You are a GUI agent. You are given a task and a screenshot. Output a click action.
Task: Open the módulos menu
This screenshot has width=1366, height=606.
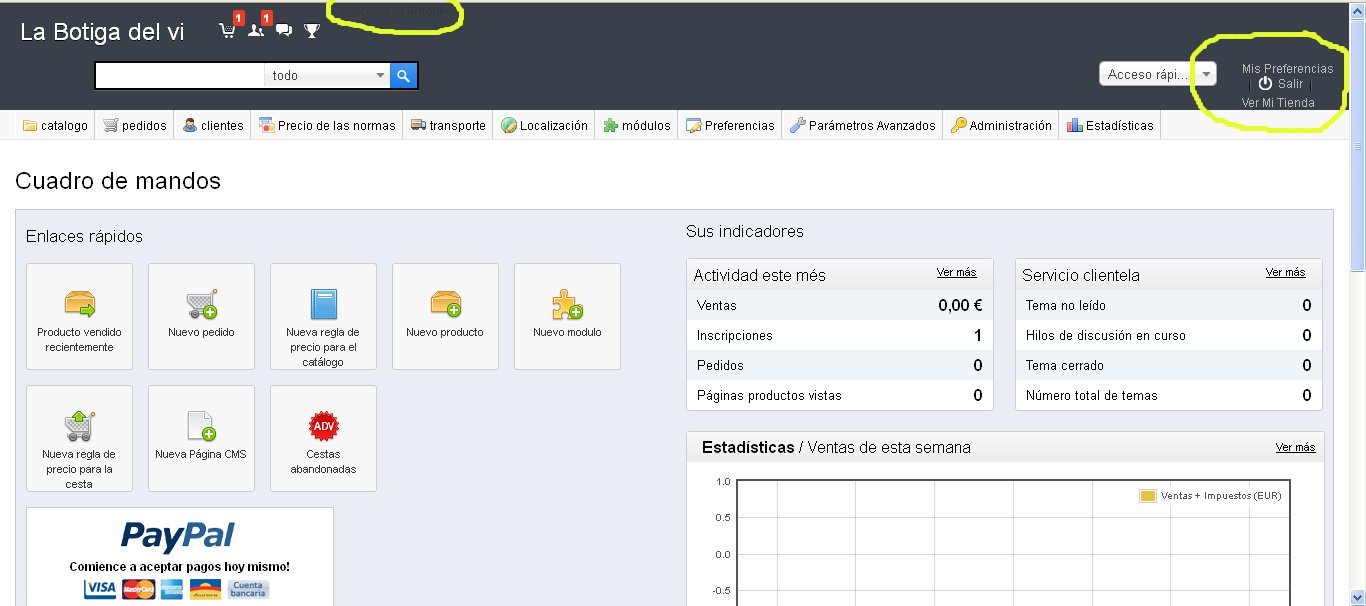[x=637, y=125]
